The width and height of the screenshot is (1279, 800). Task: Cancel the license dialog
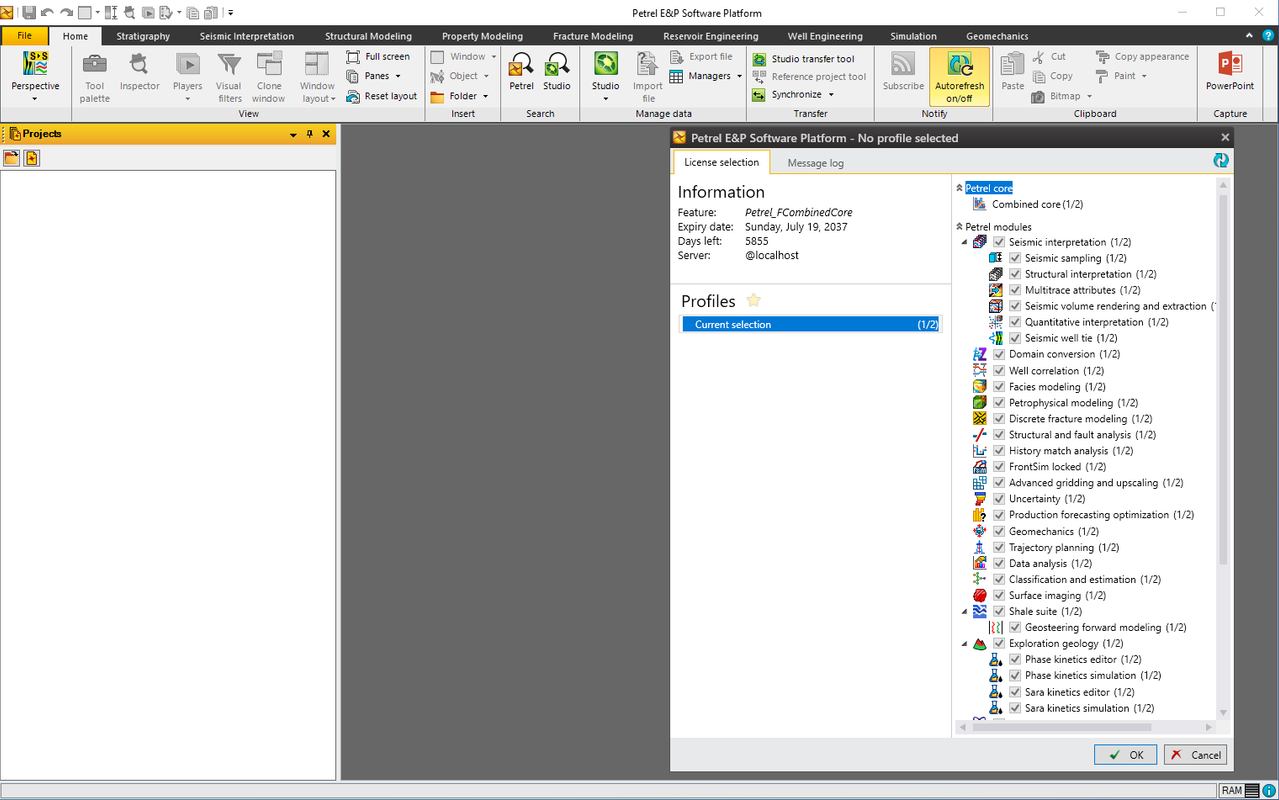tap(1195, 755)
